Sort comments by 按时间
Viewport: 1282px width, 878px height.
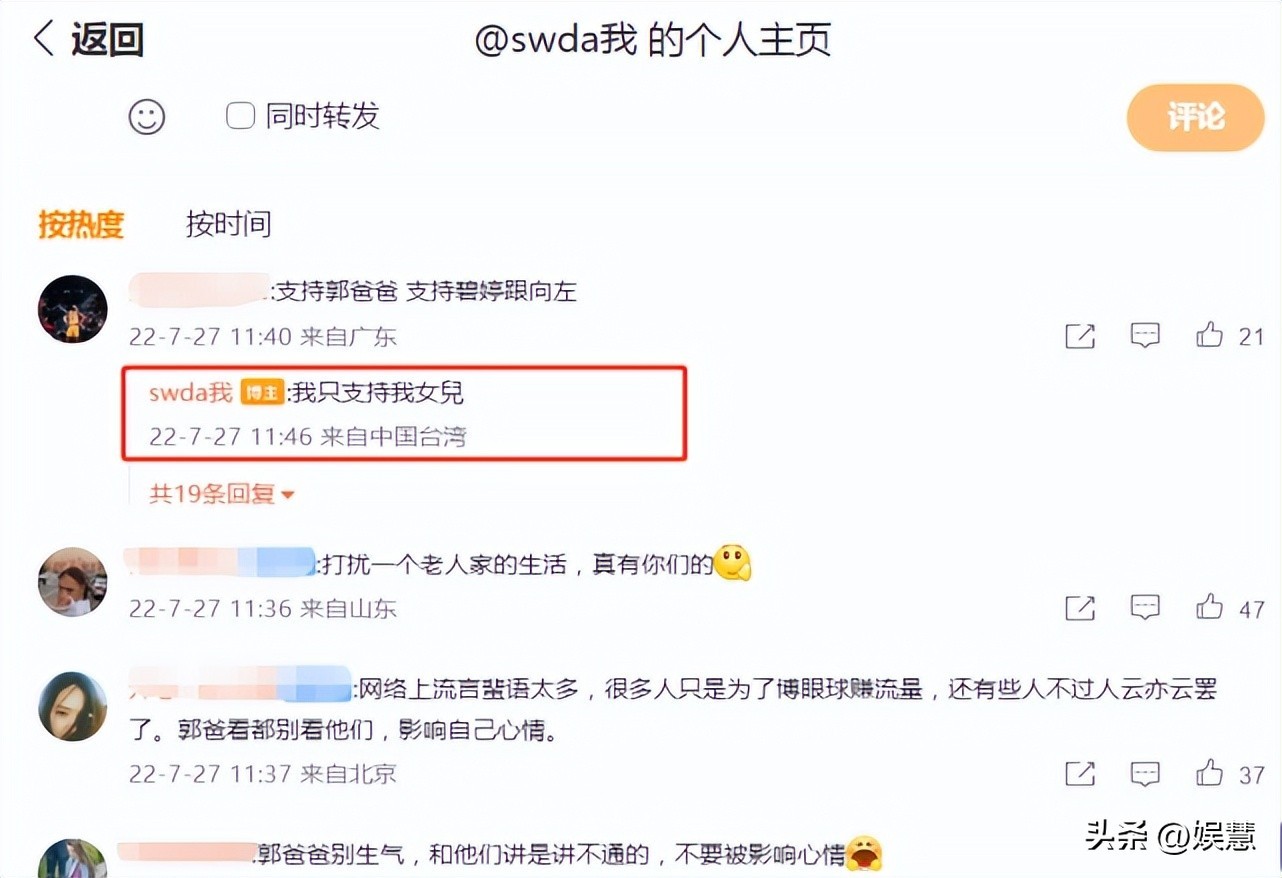coord(228,224)
